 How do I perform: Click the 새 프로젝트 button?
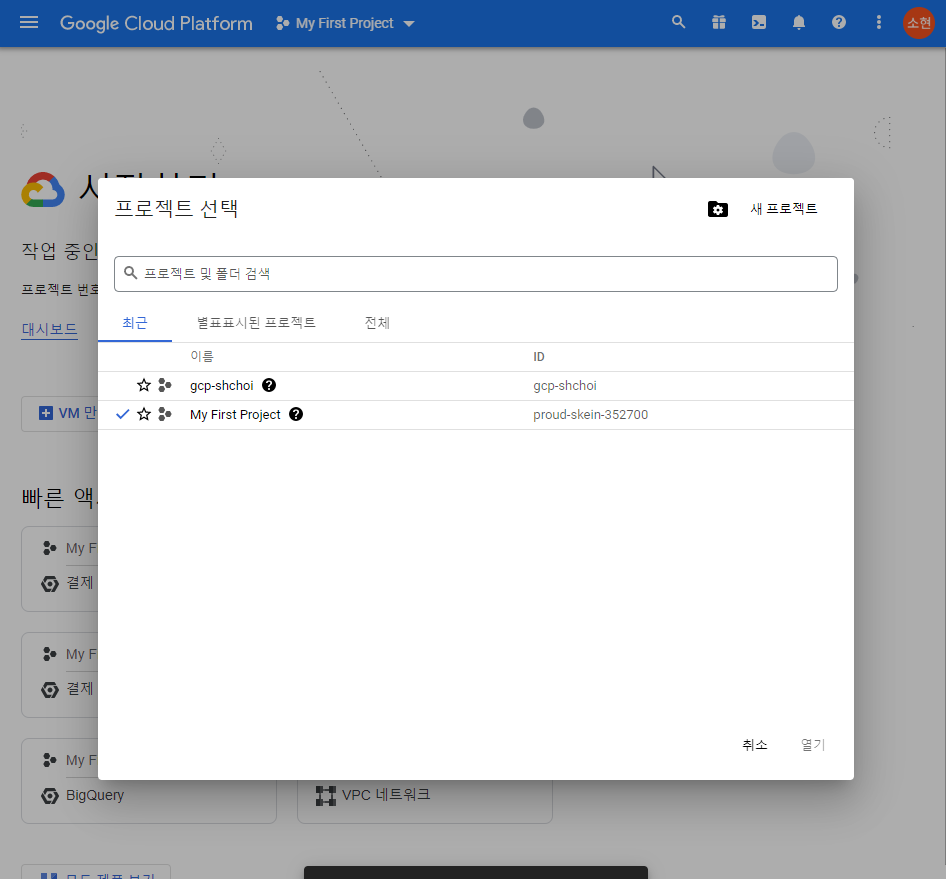(x=784, y=209)
